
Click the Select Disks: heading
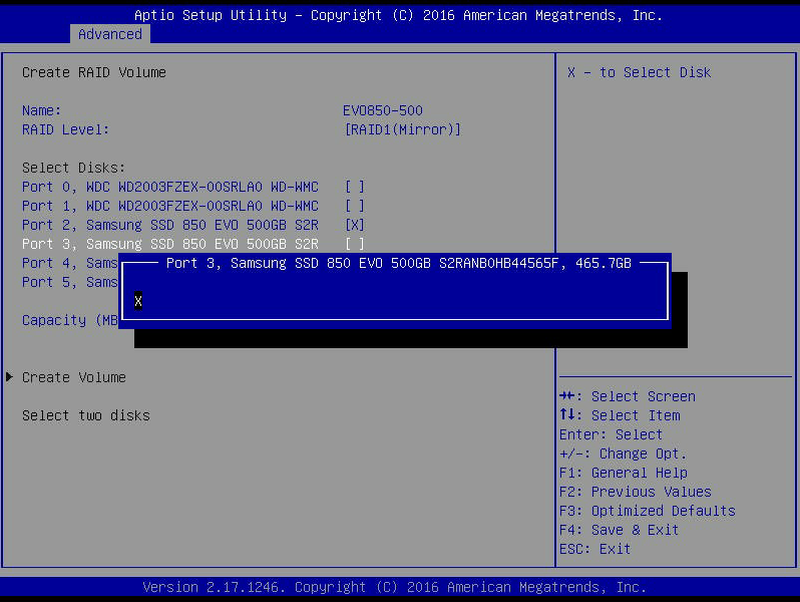coord(73,168)
